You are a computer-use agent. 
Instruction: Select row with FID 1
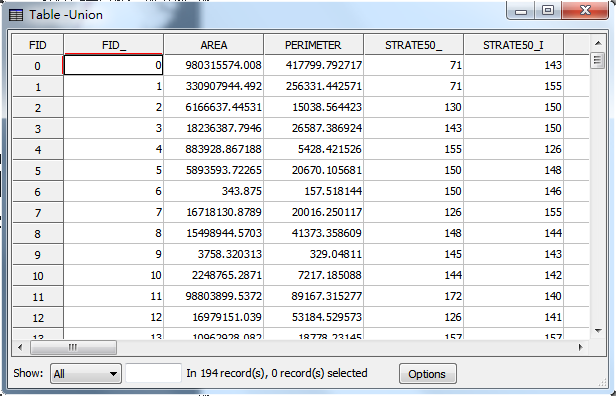pyautogui.click(x=38, y=86)
